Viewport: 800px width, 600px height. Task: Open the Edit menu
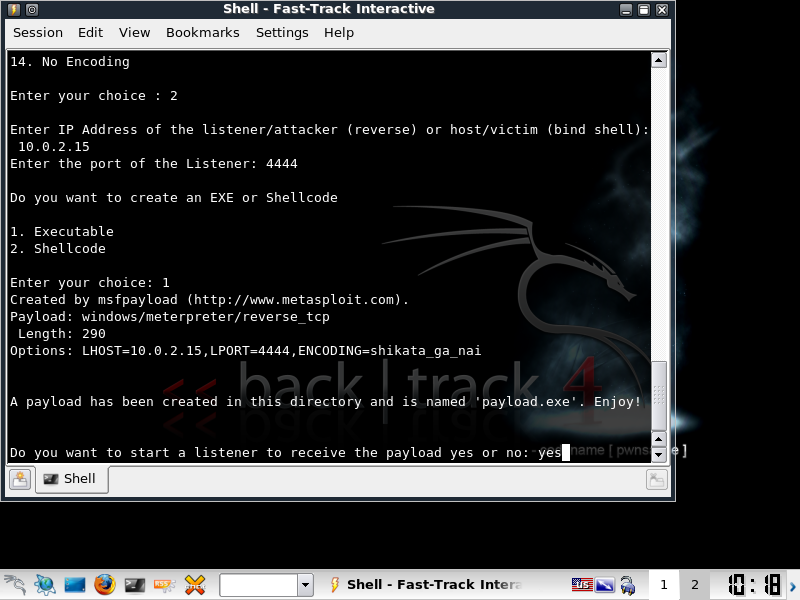click(x=90, y=33)
